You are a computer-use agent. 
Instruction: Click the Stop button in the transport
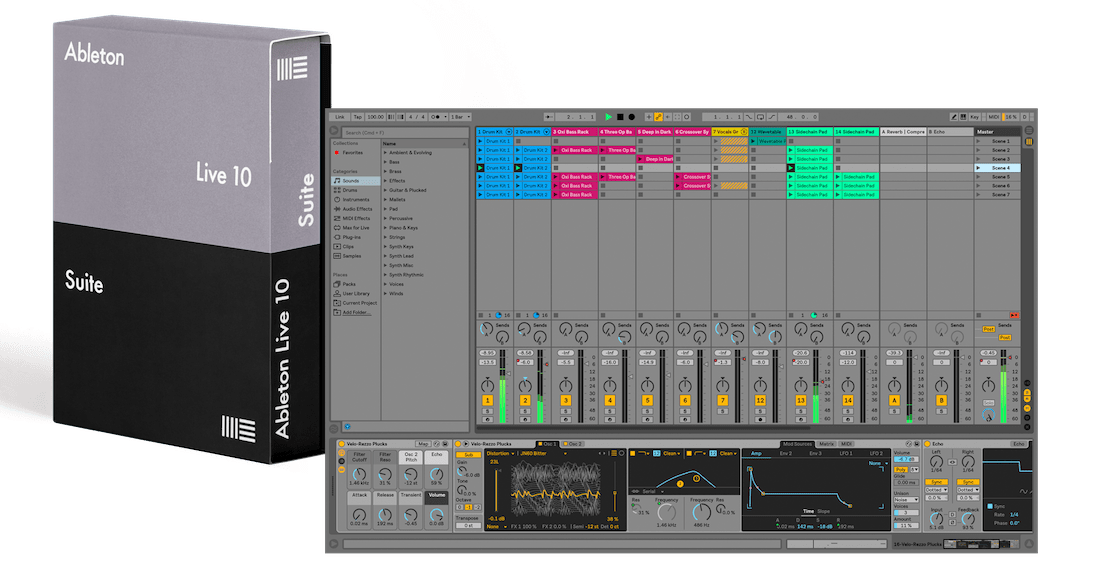620,117
